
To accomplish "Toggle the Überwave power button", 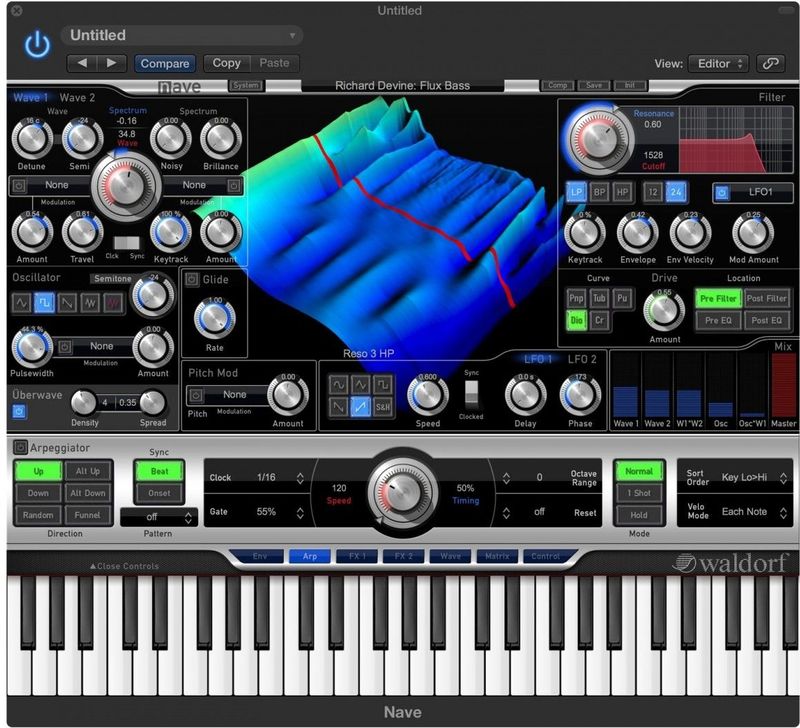I will click(19, 411).
